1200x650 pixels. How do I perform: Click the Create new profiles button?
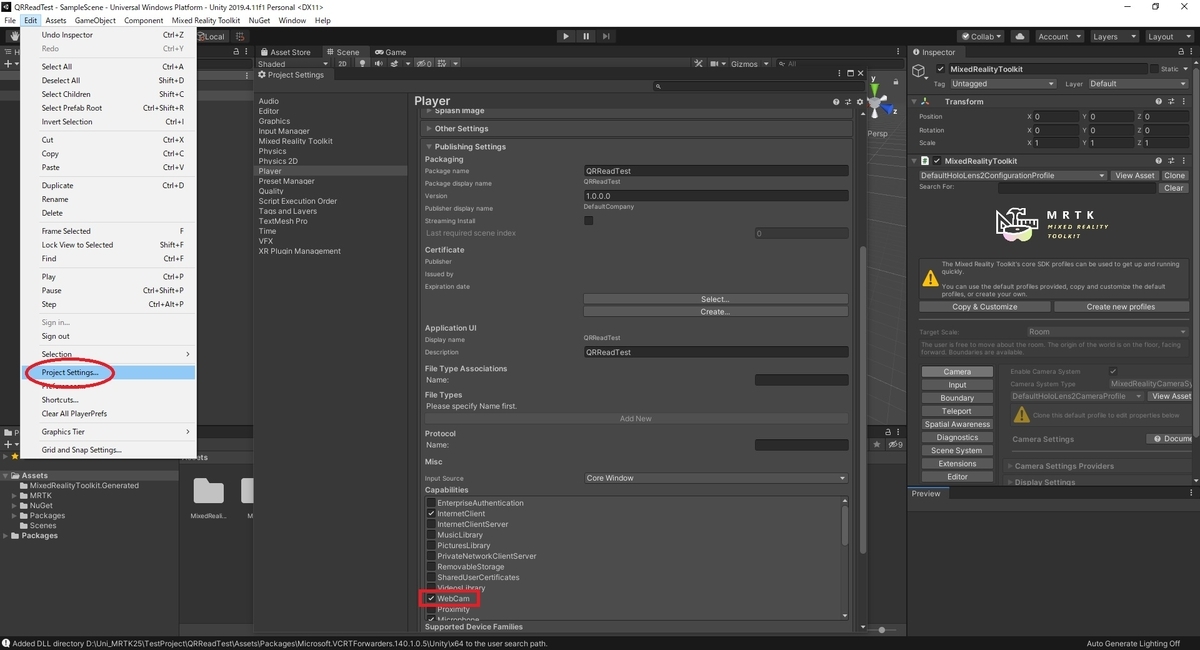tap(1121, 307)
